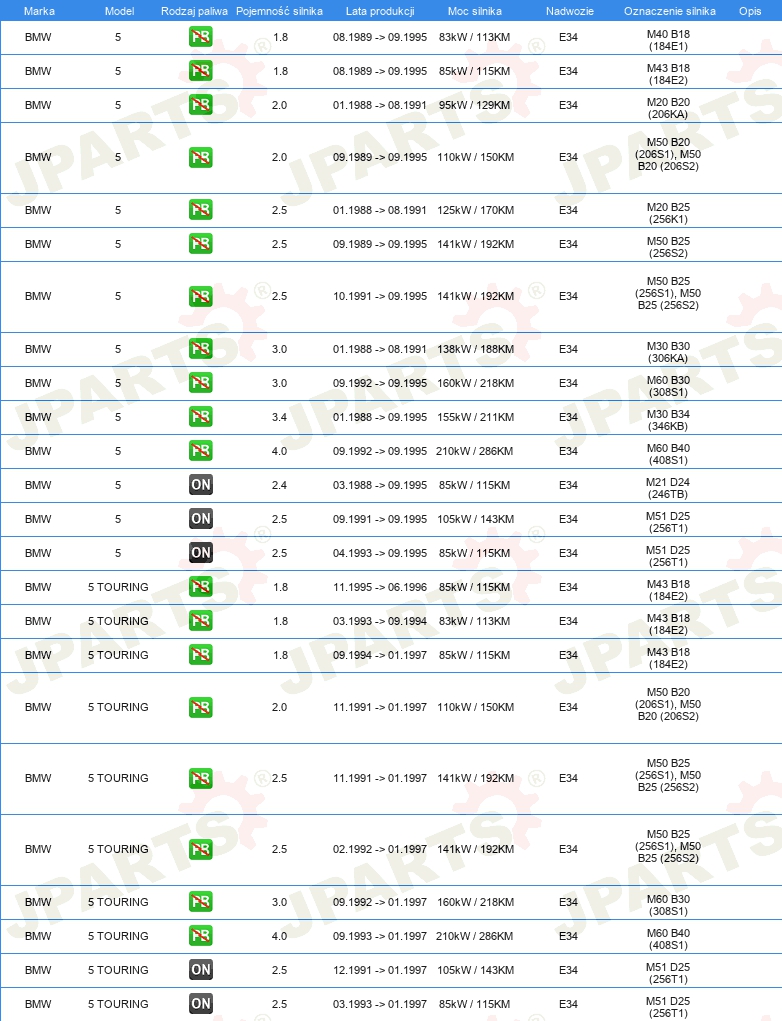Click the petrol icon in the BMW 5 85kW M43 B18 row
This screenshot has height=1021, width=782.
click(x=201, y=71)
